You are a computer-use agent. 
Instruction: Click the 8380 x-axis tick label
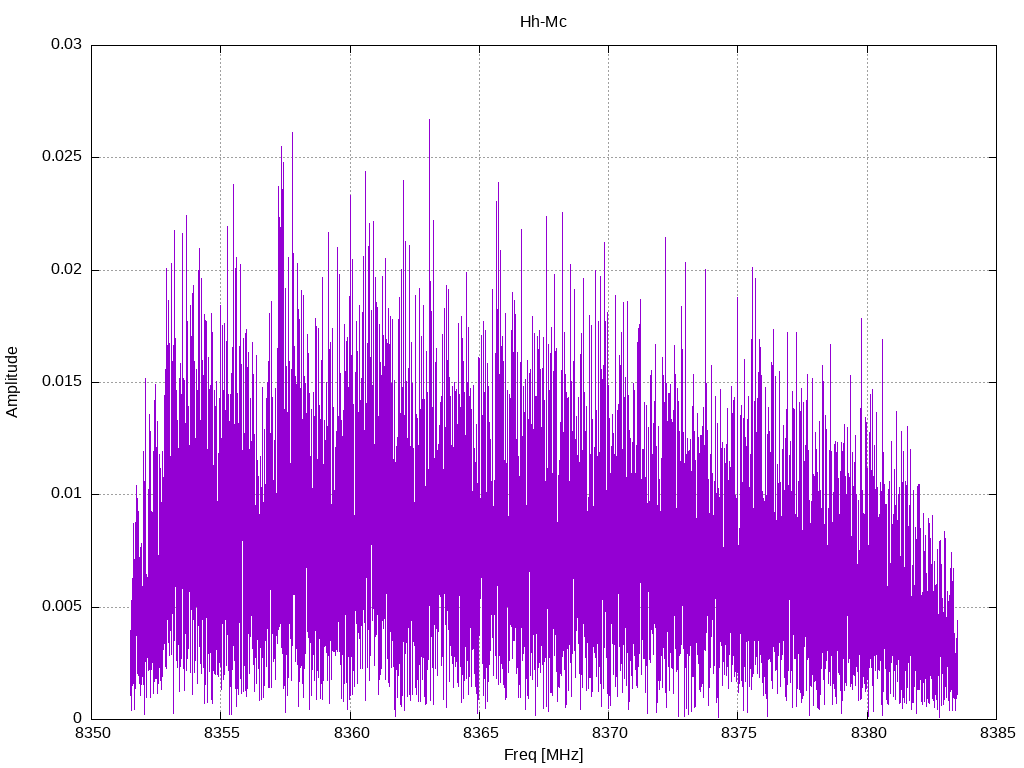[868, 733]
